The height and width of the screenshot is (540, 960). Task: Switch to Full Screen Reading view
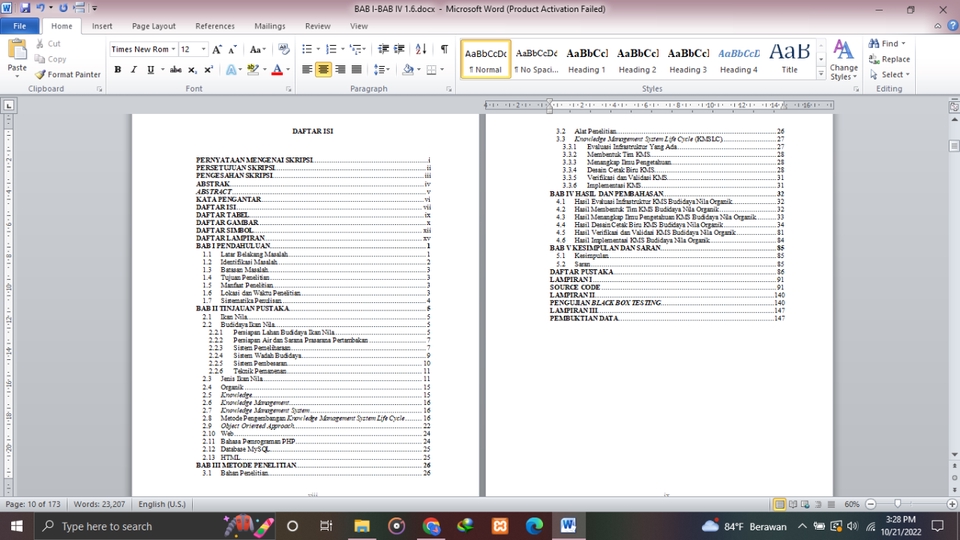(793, 504)
